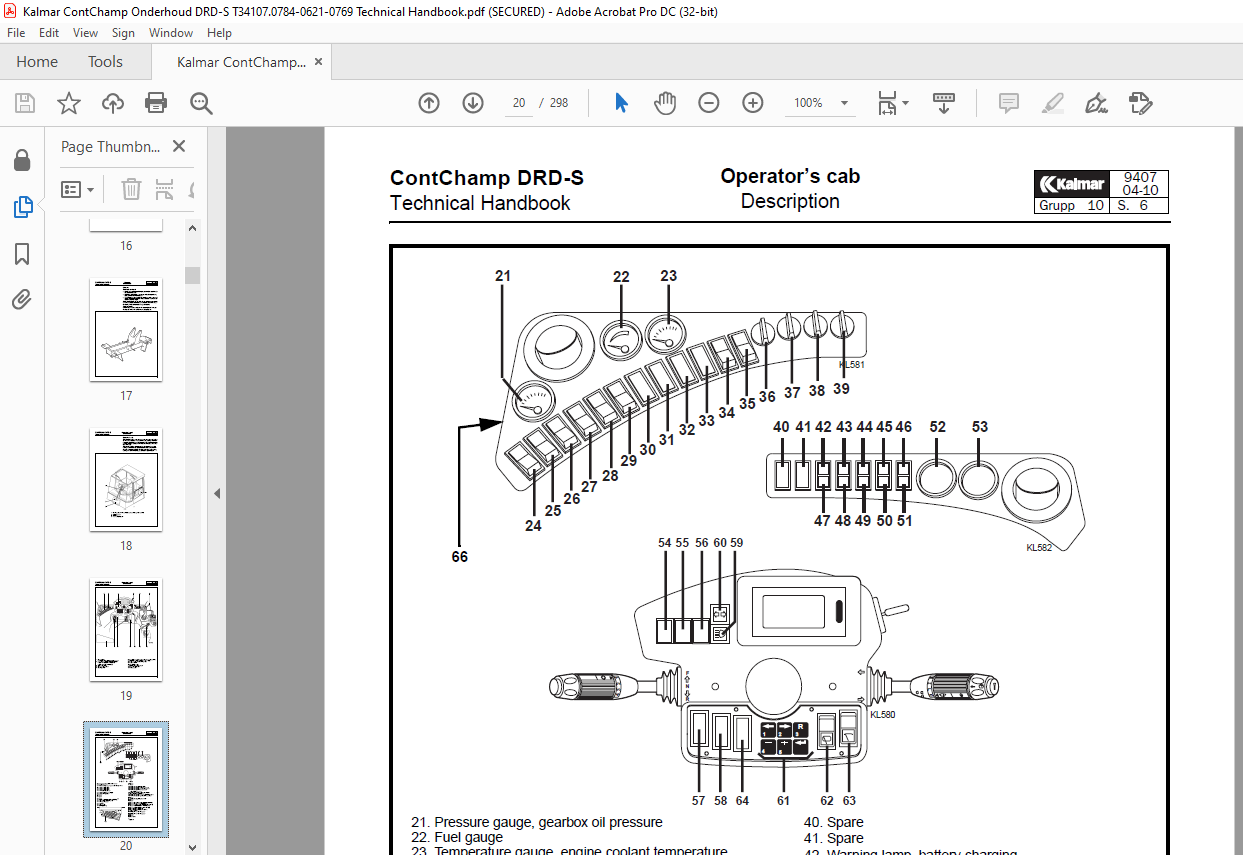This screenshot has width=1243, height=855.
Task: Switch to the Tools tab
Action: (x=105, y=62)
